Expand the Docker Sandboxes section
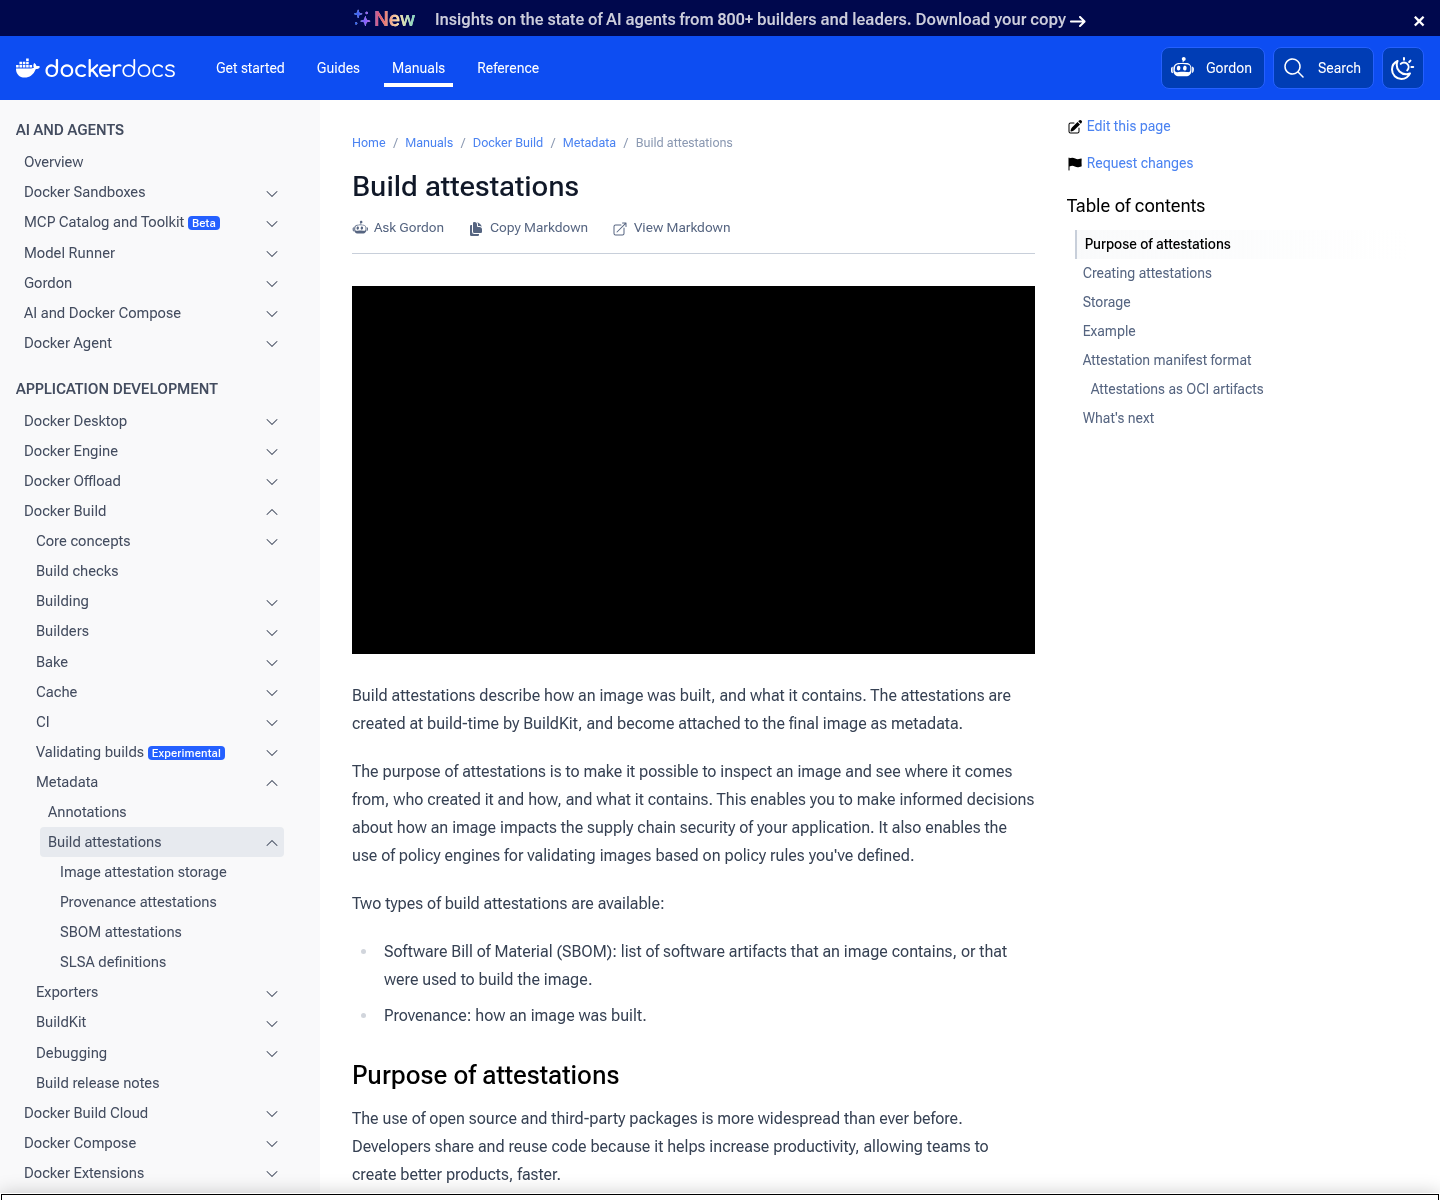The width and height of the screenshot is (1440, 1200). click(x=272, y=193)
